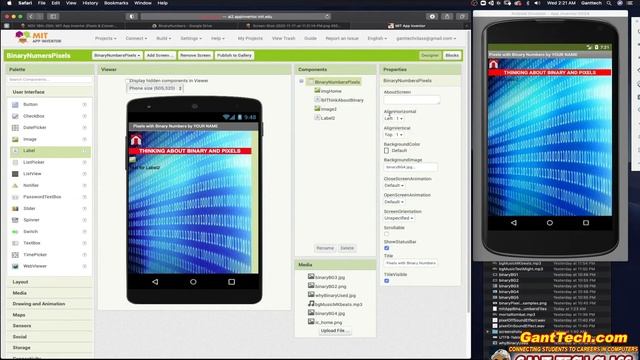Open the BinaryNumbersPixels screen selector dropdown

pyautogui.click(x=117, y=56)
